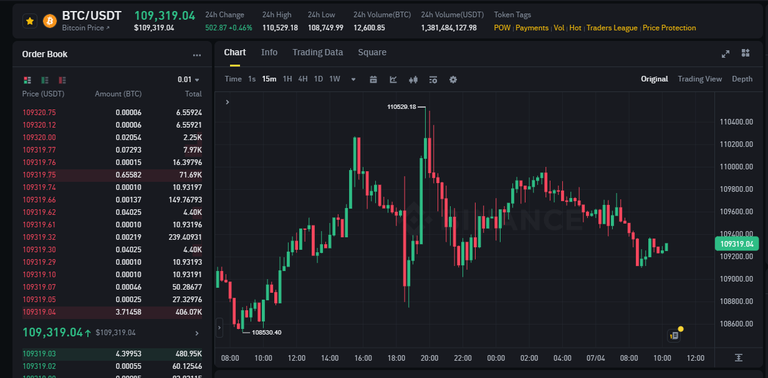Open the chart calendar date picker icon
The width and height of the screenshot is (768, 378).
(x=373, y=79)
